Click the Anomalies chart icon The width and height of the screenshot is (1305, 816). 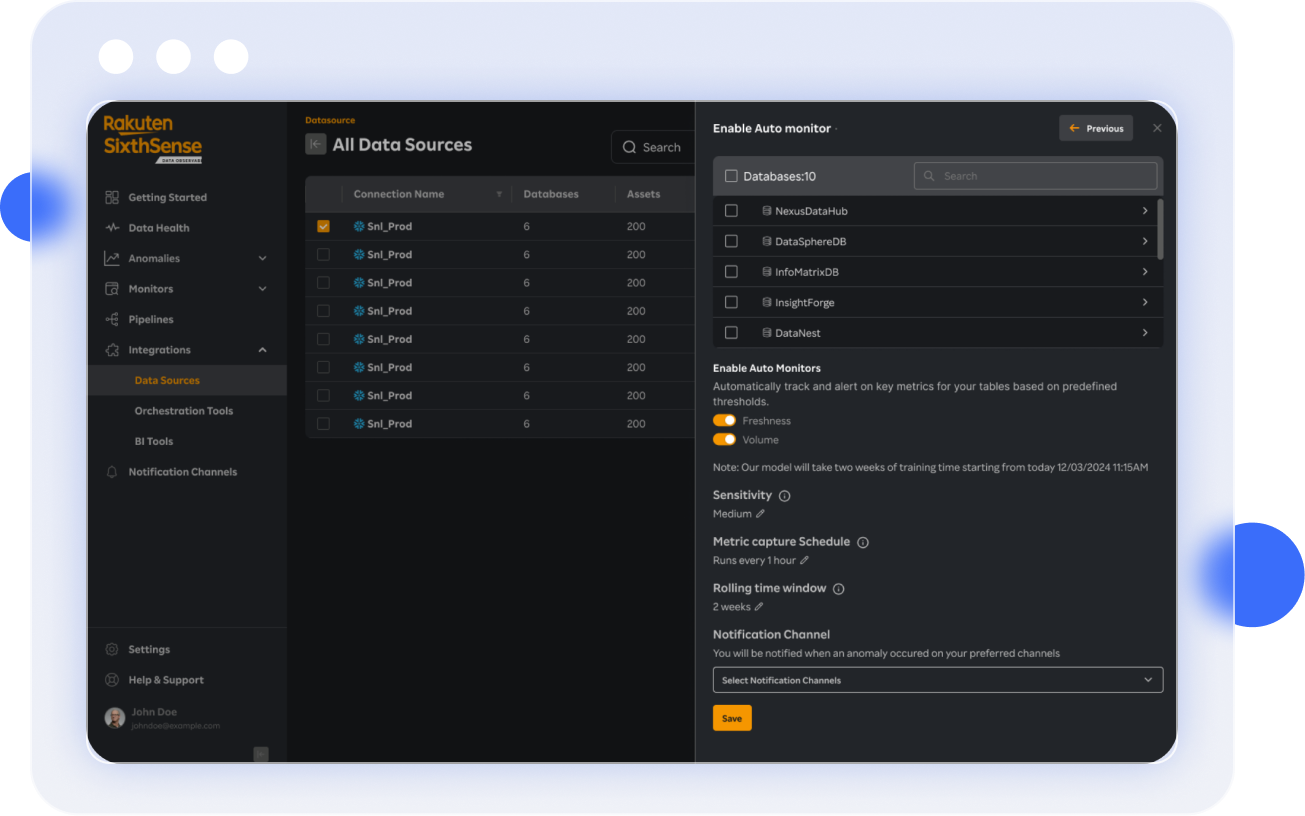(112, 258)
